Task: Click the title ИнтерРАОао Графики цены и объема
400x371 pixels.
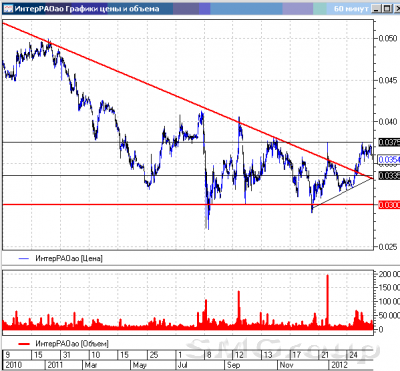Action: tap(87, 9)
